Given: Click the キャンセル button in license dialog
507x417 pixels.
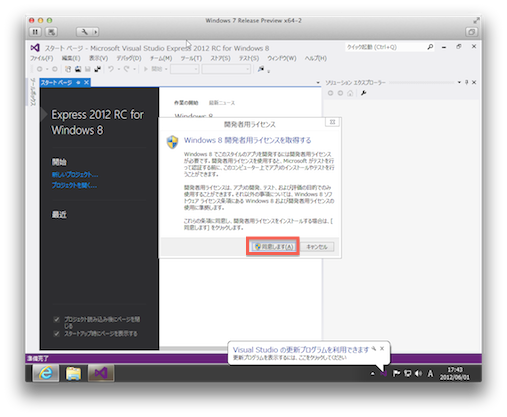Looking at the screenshot, I should pyautogui.click(x=317, y=247).
